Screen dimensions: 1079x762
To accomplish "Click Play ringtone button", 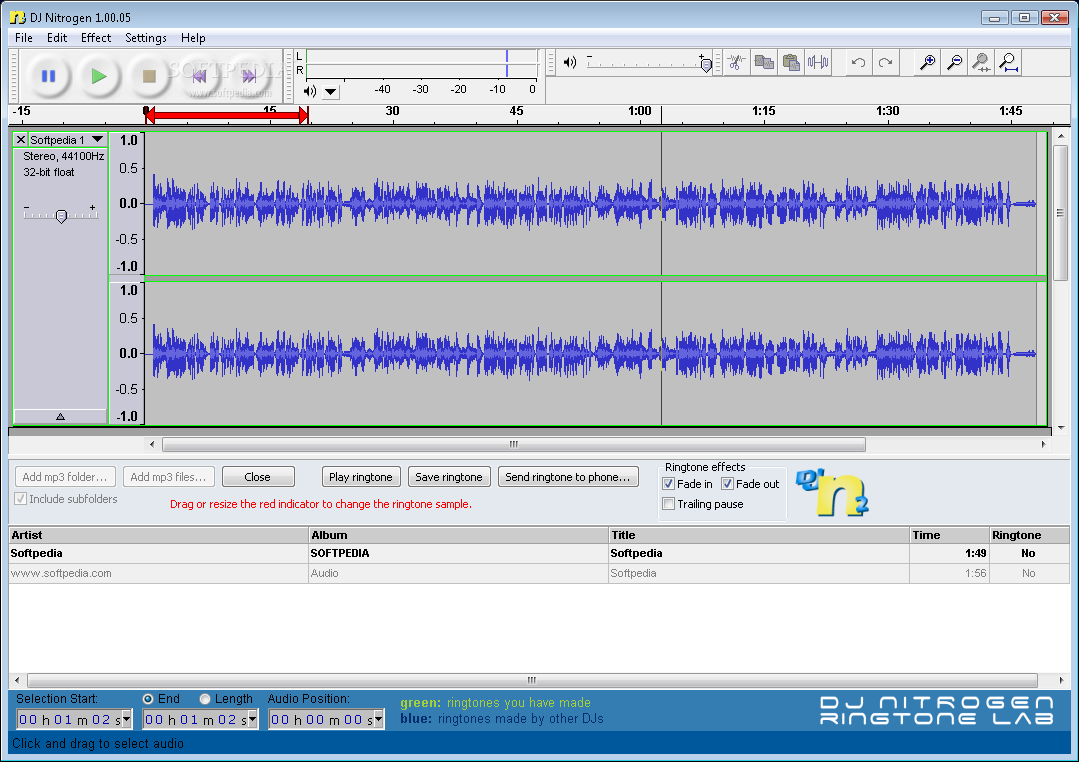I will [361, 477].
